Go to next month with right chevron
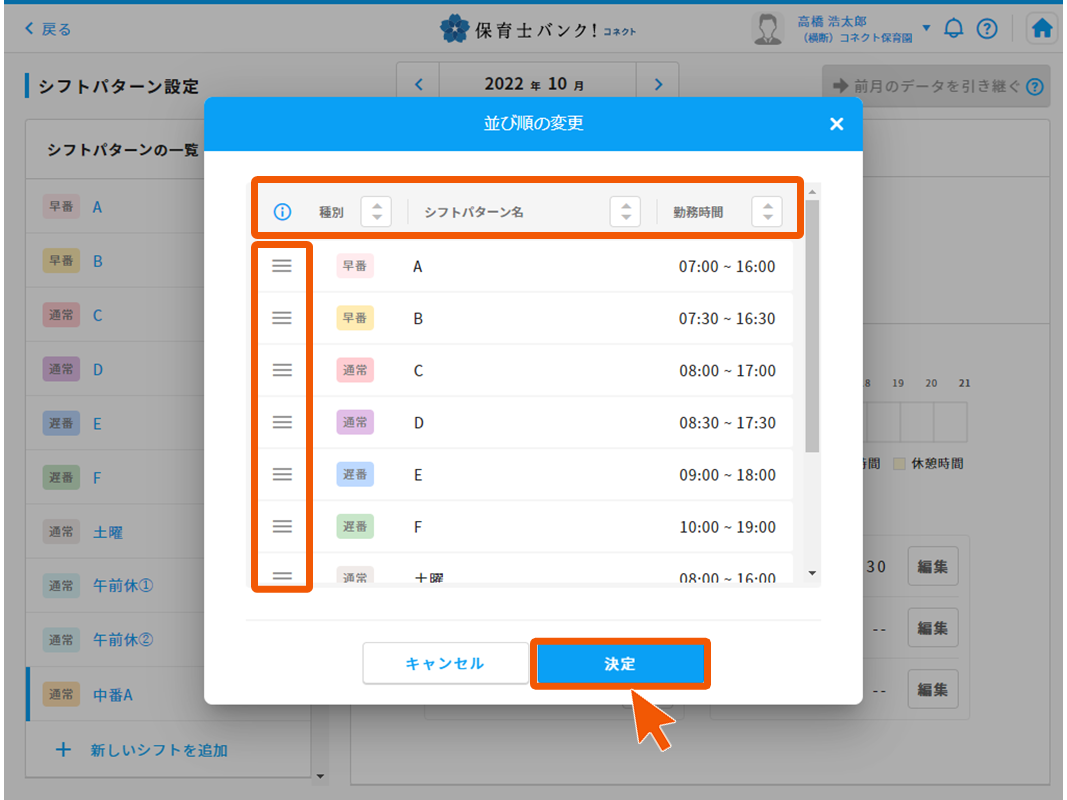Viewport: 1067px width, 800px height. pos(658,85)
